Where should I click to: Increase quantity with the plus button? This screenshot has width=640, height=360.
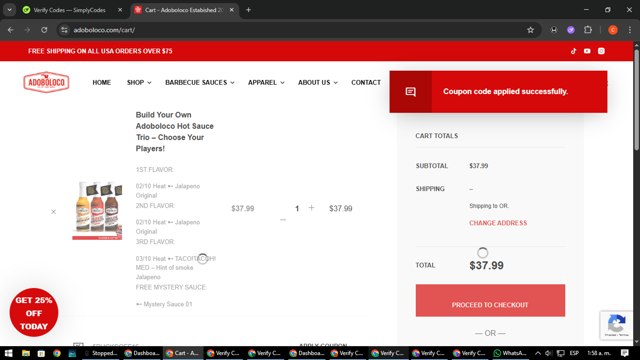coord(311,208)
